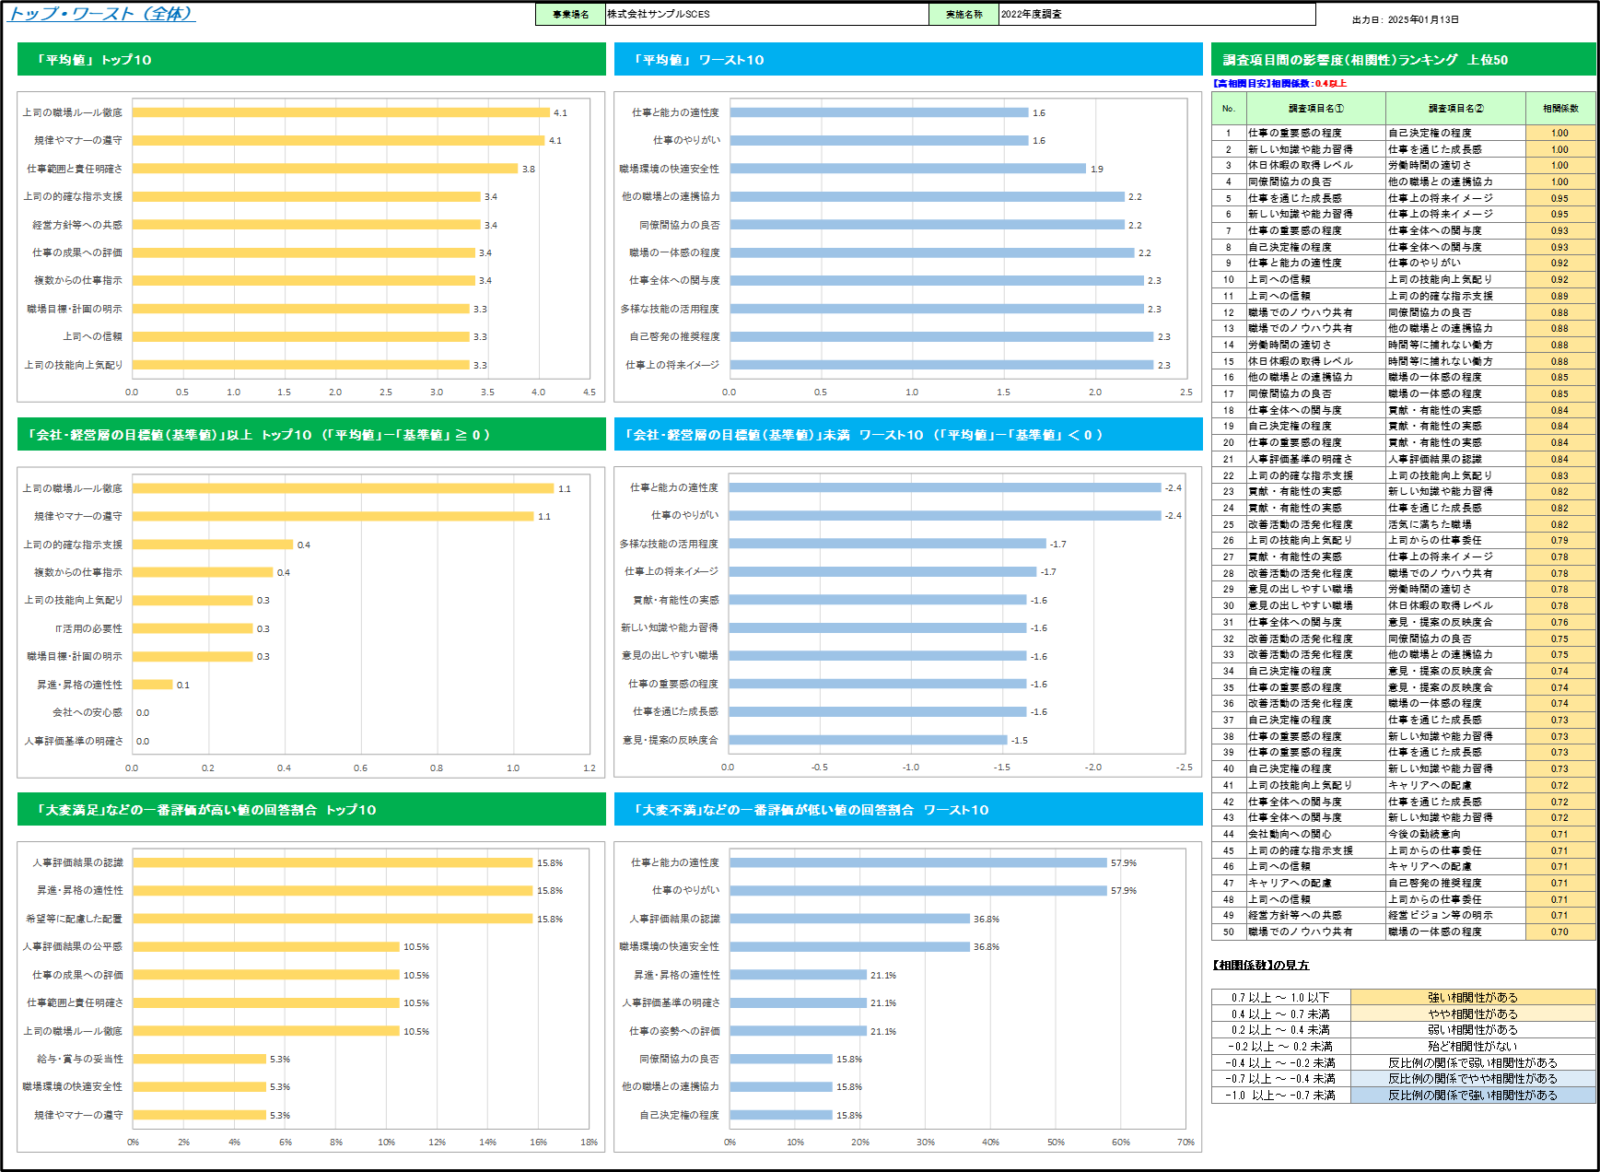Click the 相関係数 column header
Image resolution: width=1600 pixels, height=1172 pixels.
(x=1559, y=108)
